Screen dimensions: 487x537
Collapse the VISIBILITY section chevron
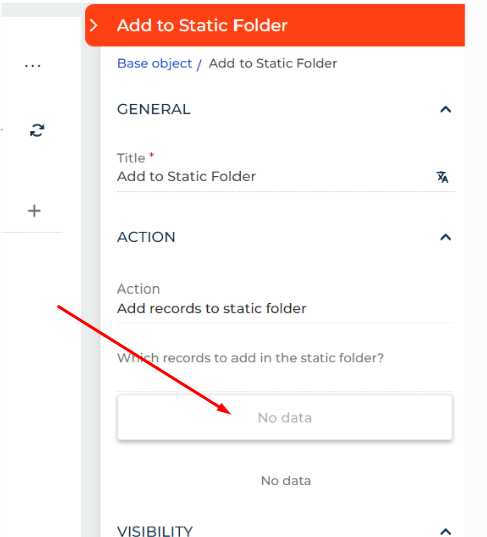coord(446,531)
